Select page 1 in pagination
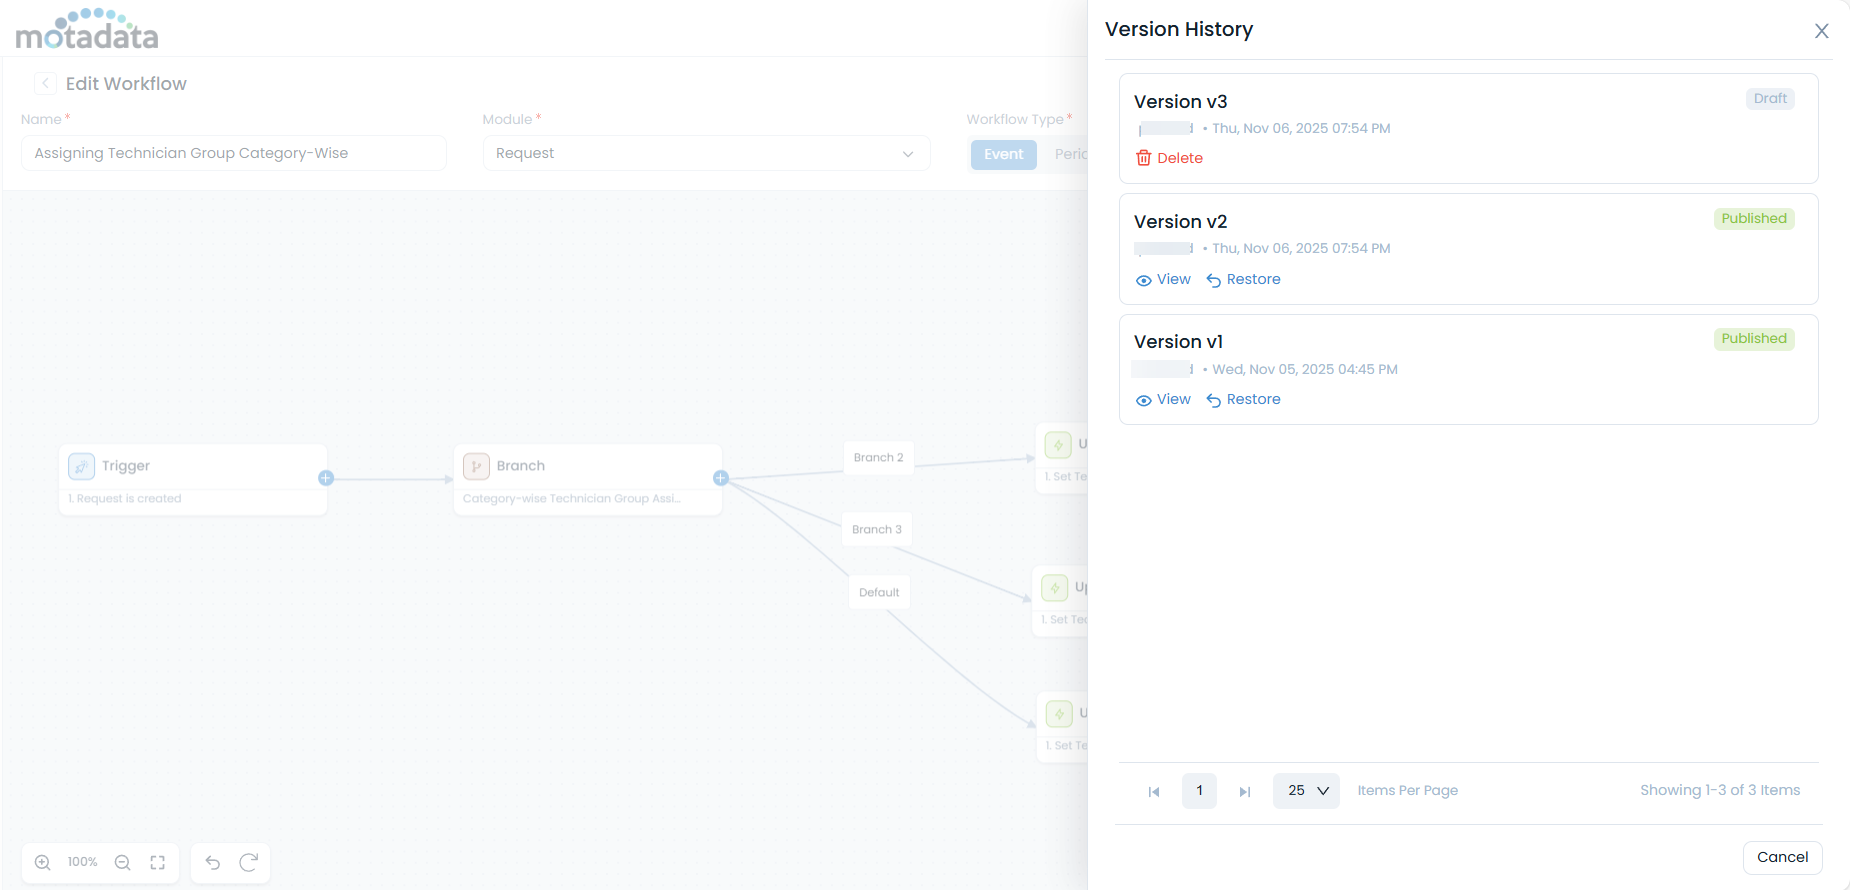1850x890 pixels. (x=1199, y=791)
